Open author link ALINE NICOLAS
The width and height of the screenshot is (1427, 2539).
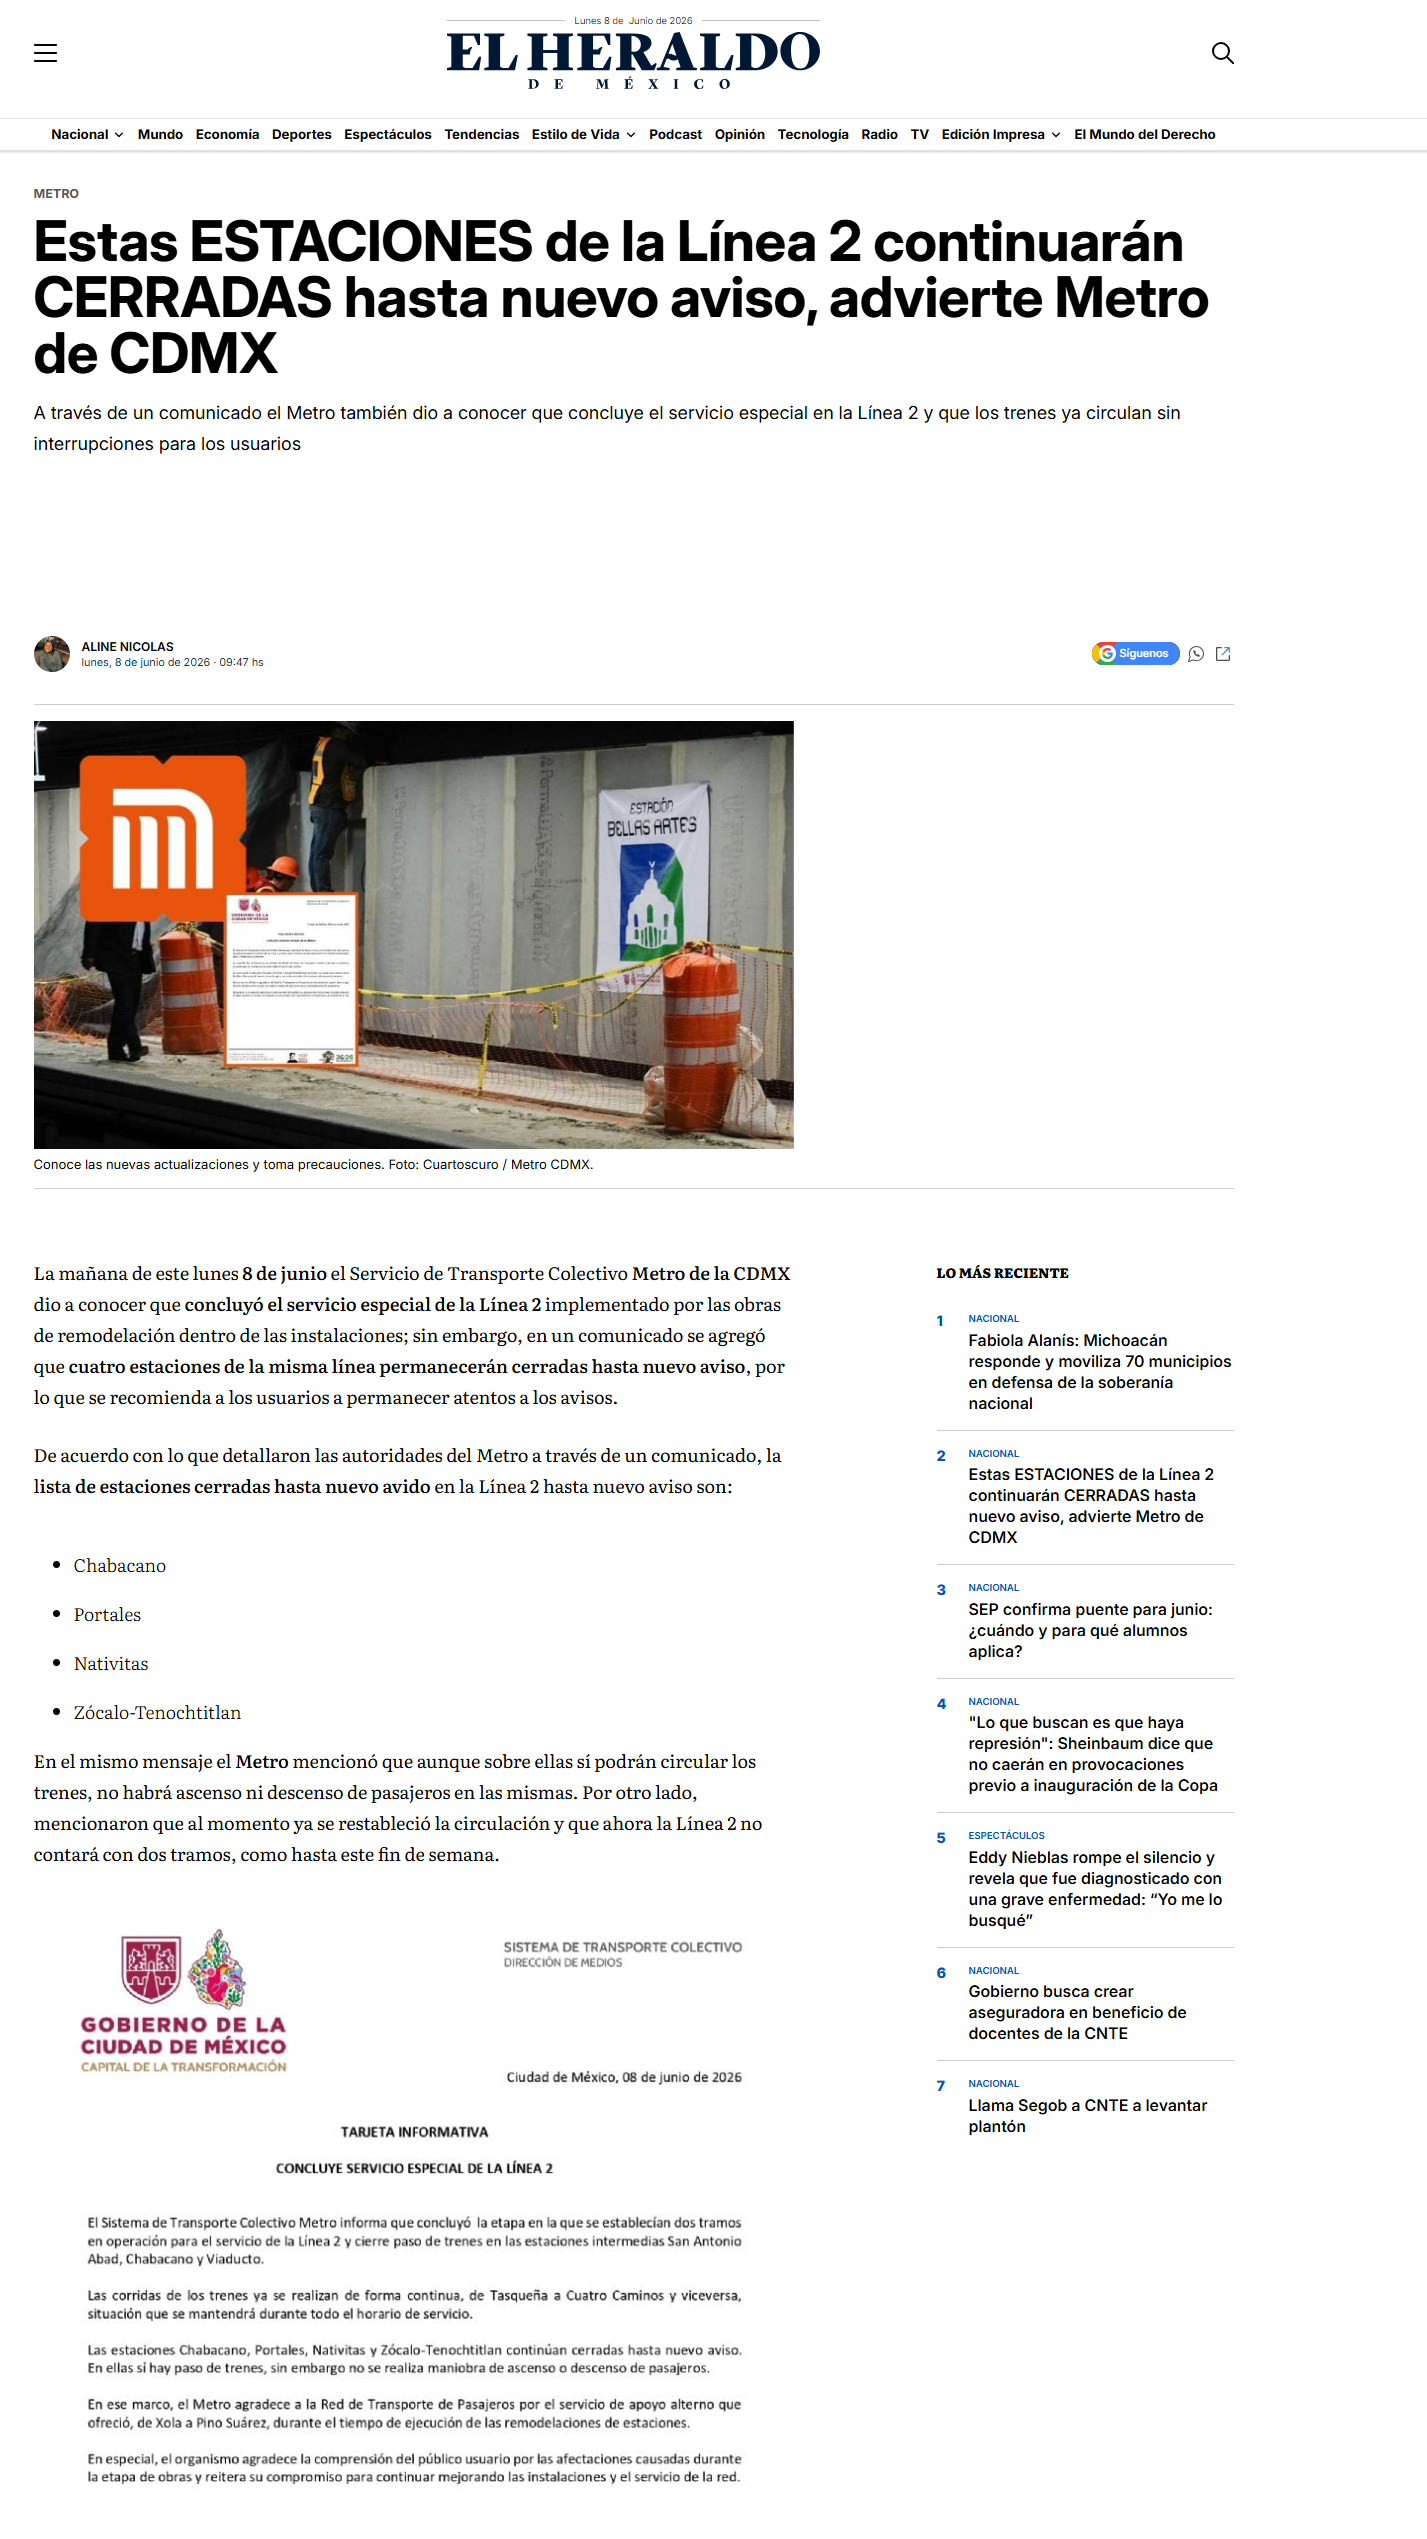[127, 647]
